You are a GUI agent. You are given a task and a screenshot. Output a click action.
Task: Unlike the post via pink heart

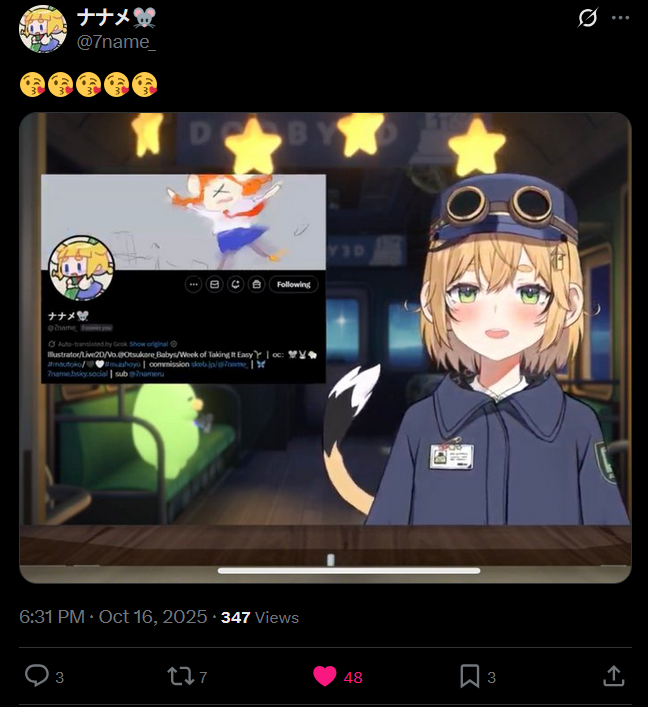(x=325, y=676)
